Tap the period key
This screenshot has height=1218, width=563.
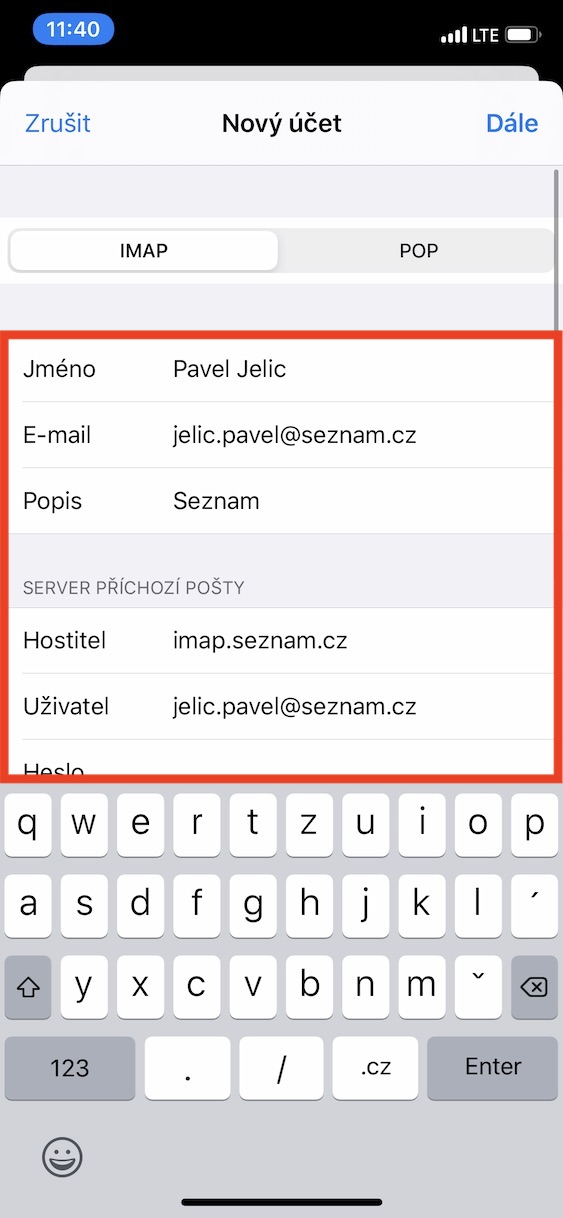tap(187, 1068)
